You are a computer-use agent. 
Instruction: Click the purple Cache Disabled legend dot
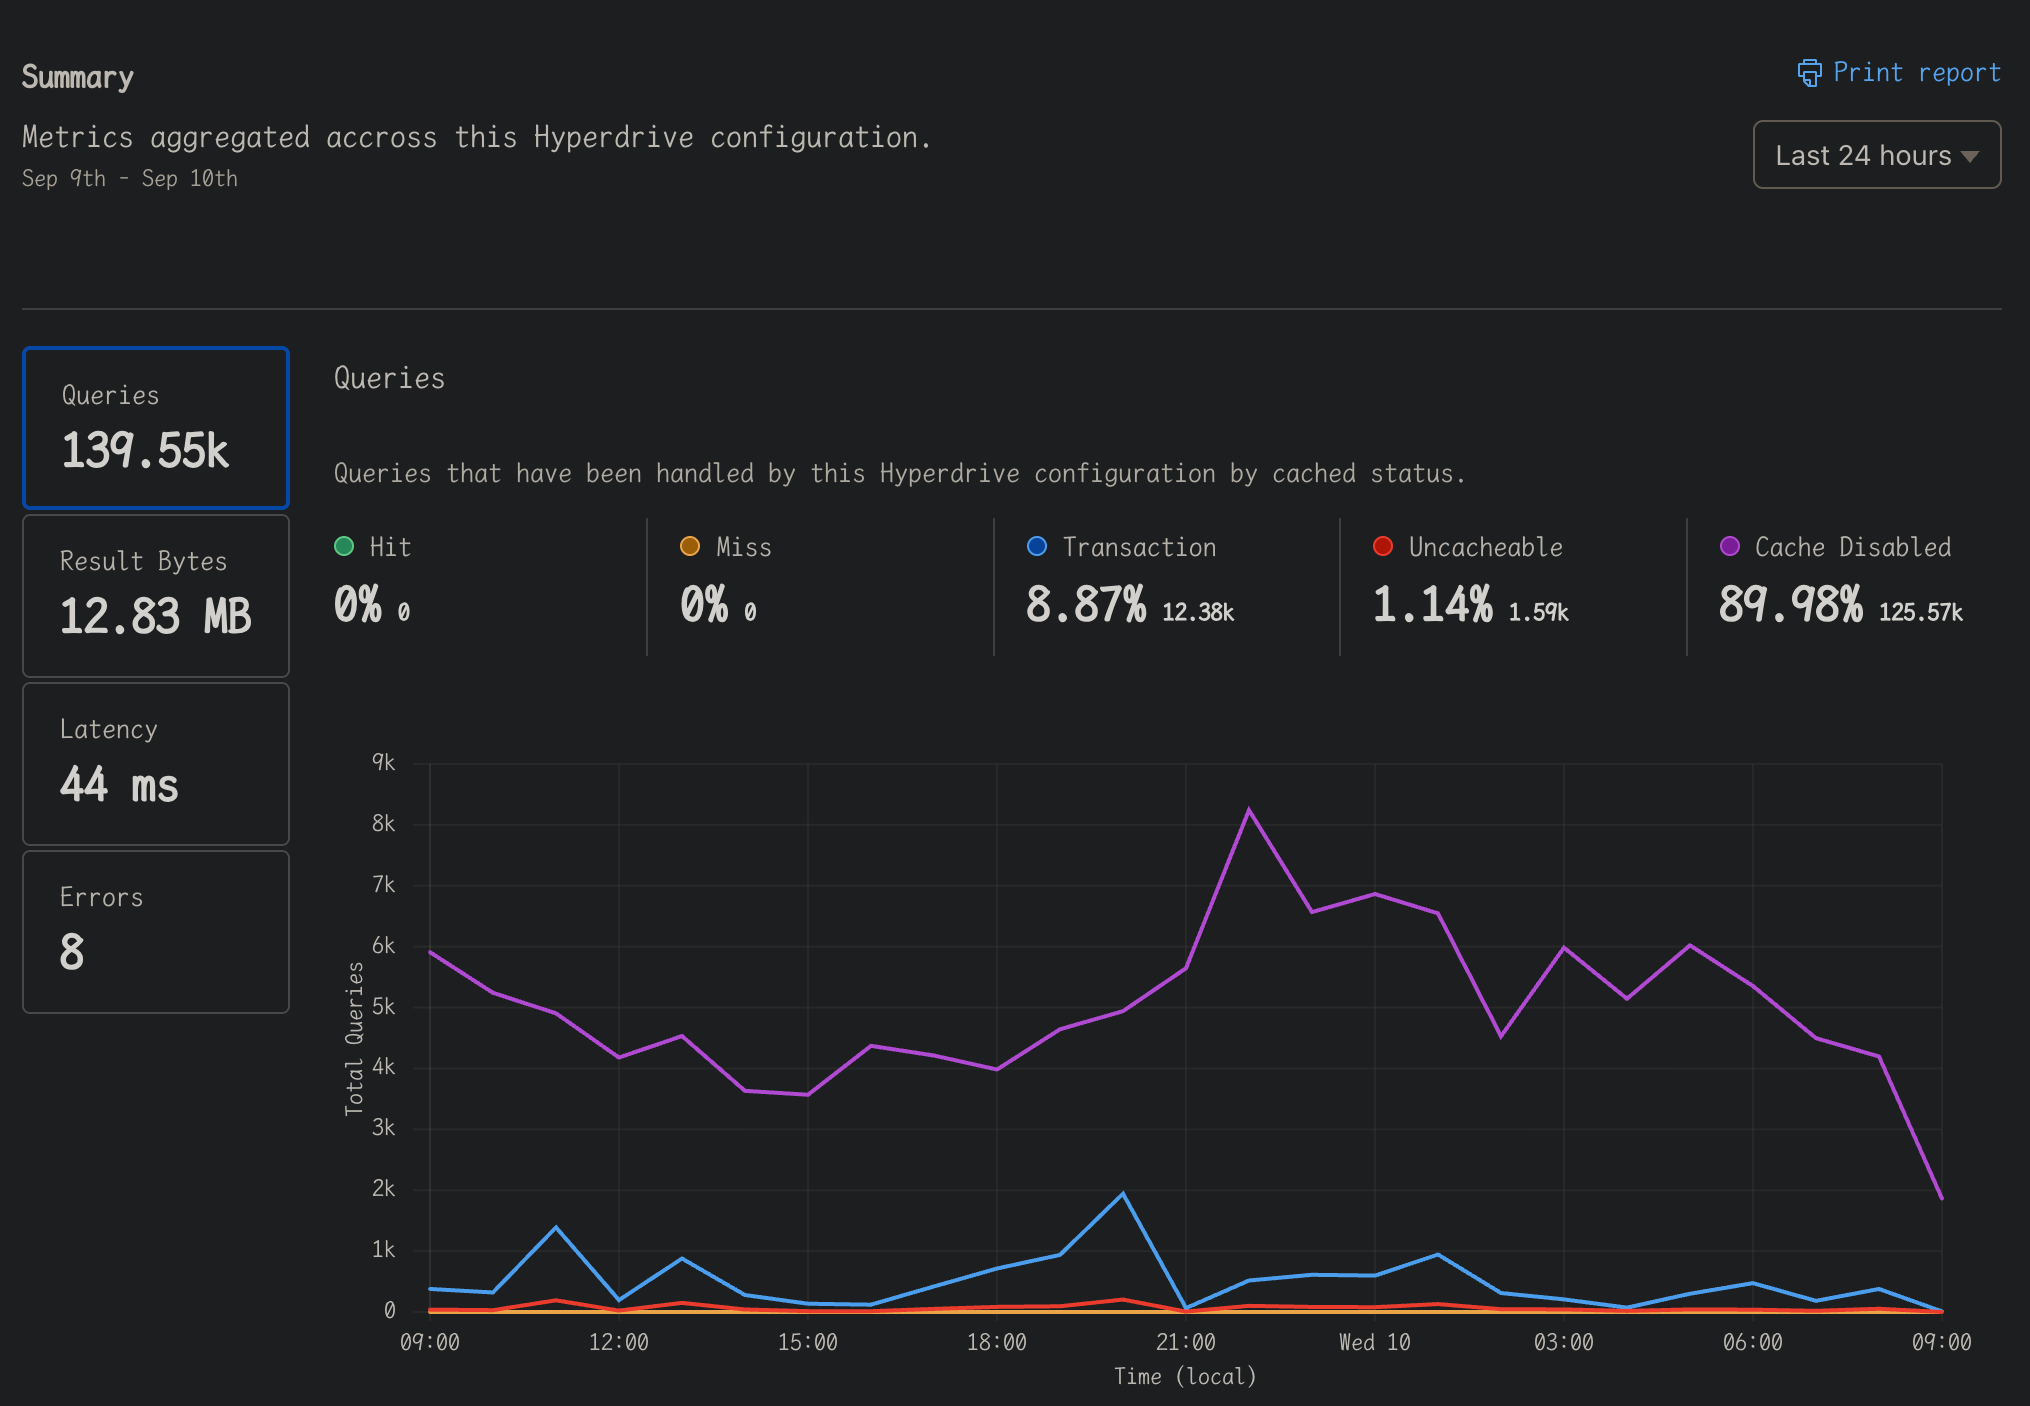coord(1730,546)
